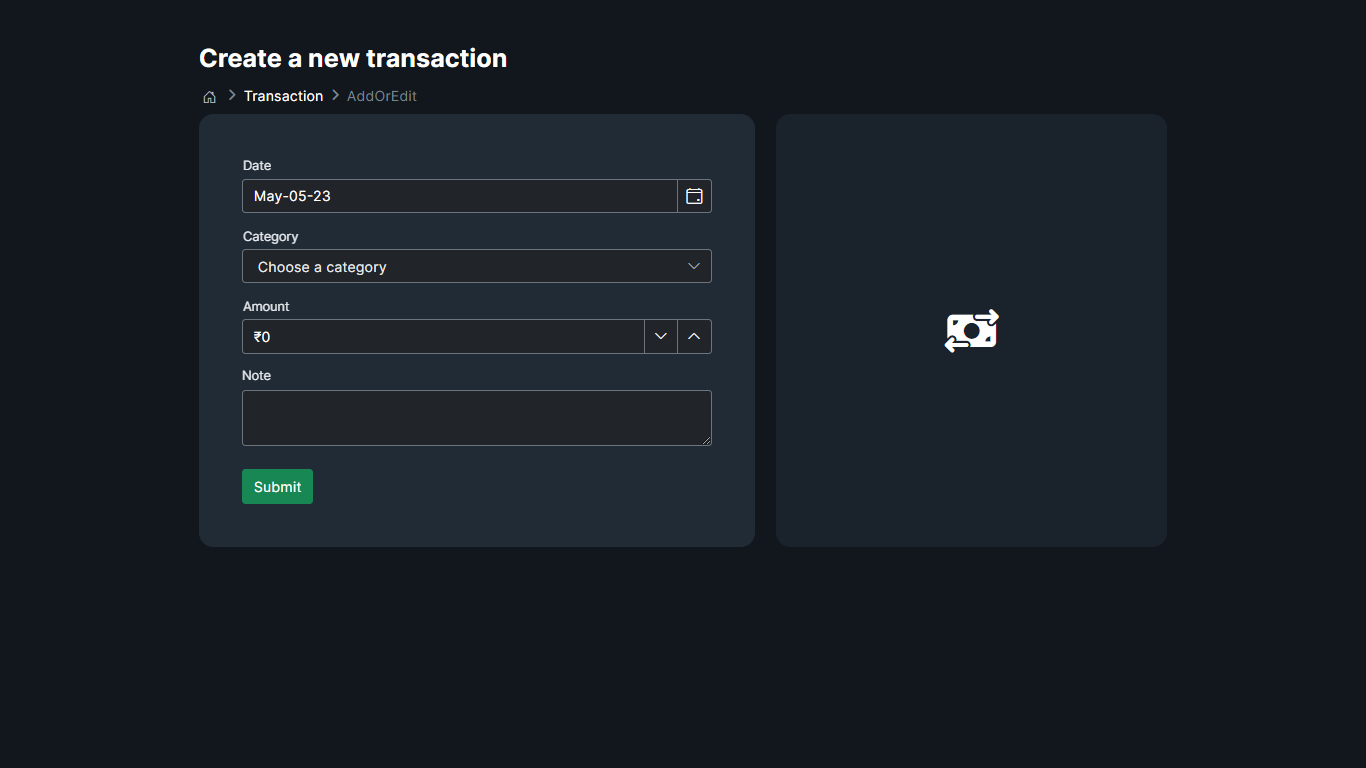This screenshot has height=768, width=1366.
Task: Select the calendar icon beside the date field
Action: tap(694, 196)
